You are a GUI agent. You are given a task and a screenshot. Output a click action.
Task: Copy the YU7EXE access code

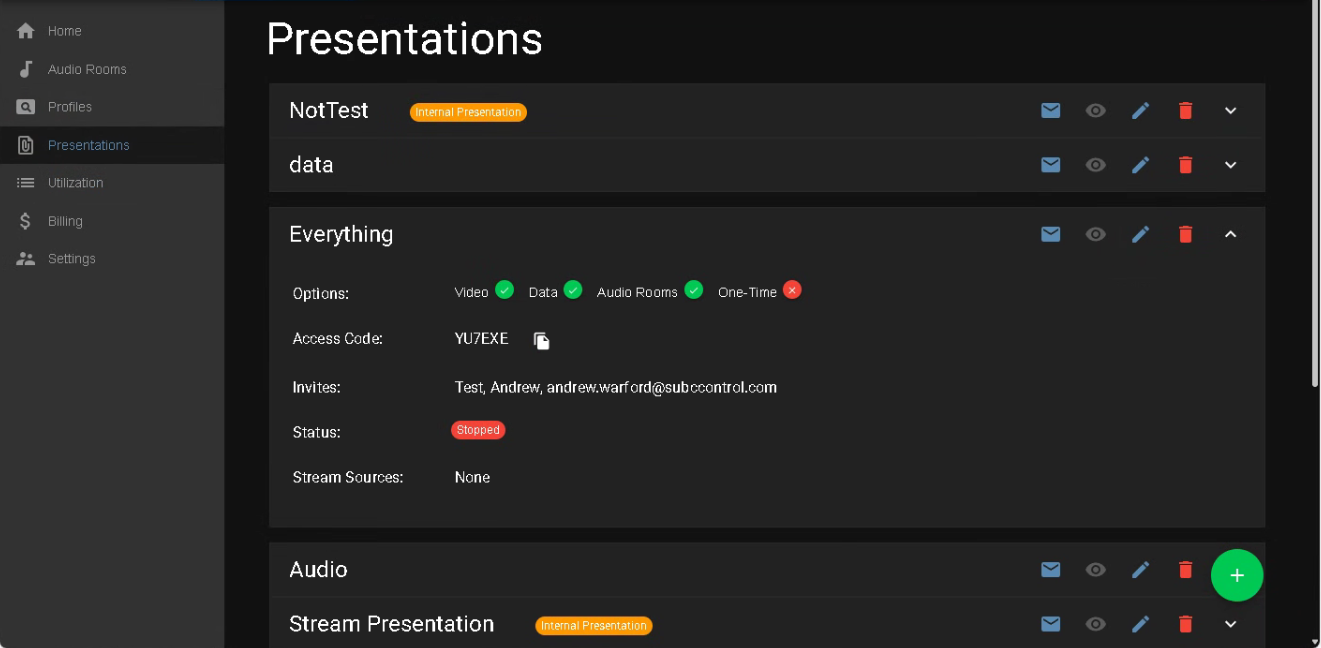tap(541, 341)
